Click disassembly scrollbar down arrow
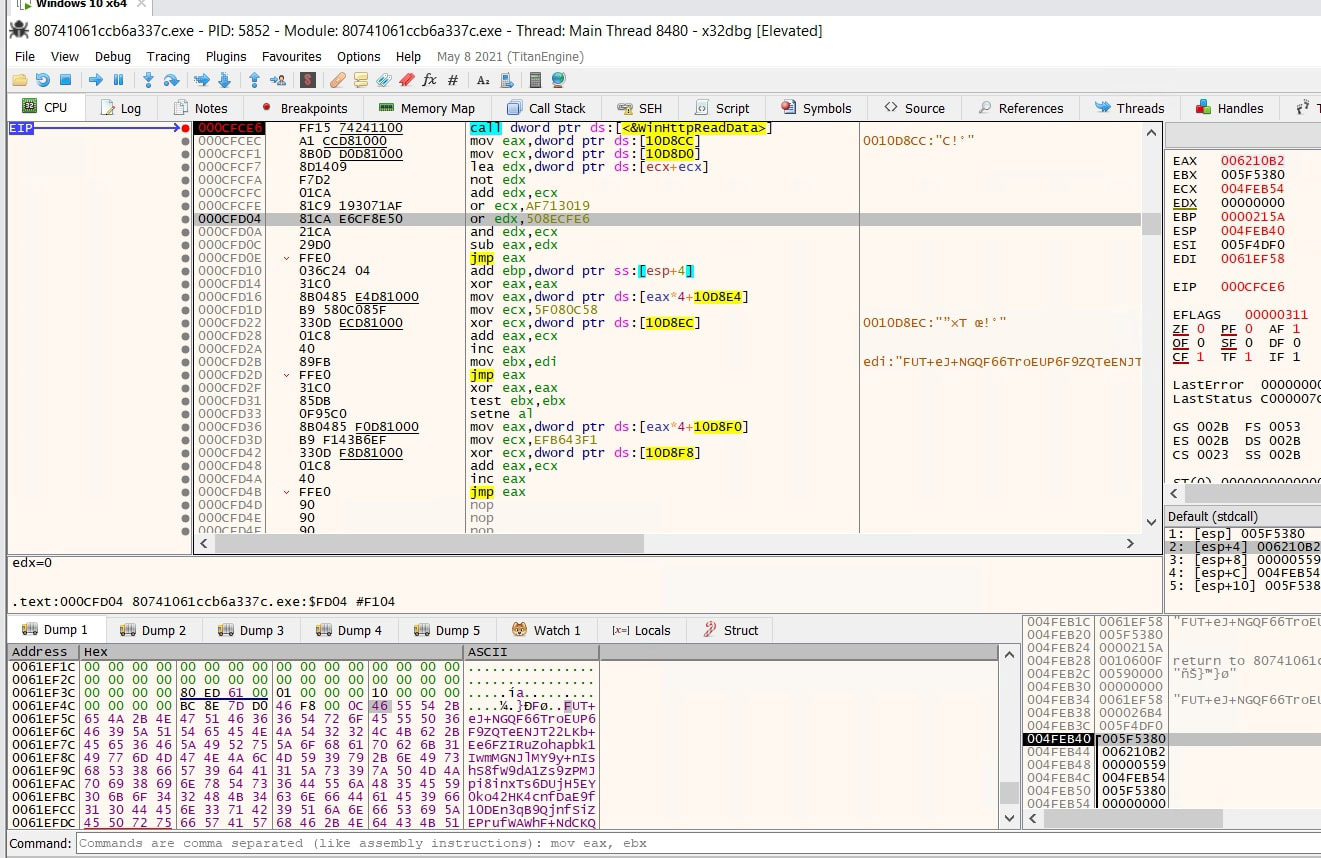This screenshot has width=1321, height=858. tap(1151, 524)
